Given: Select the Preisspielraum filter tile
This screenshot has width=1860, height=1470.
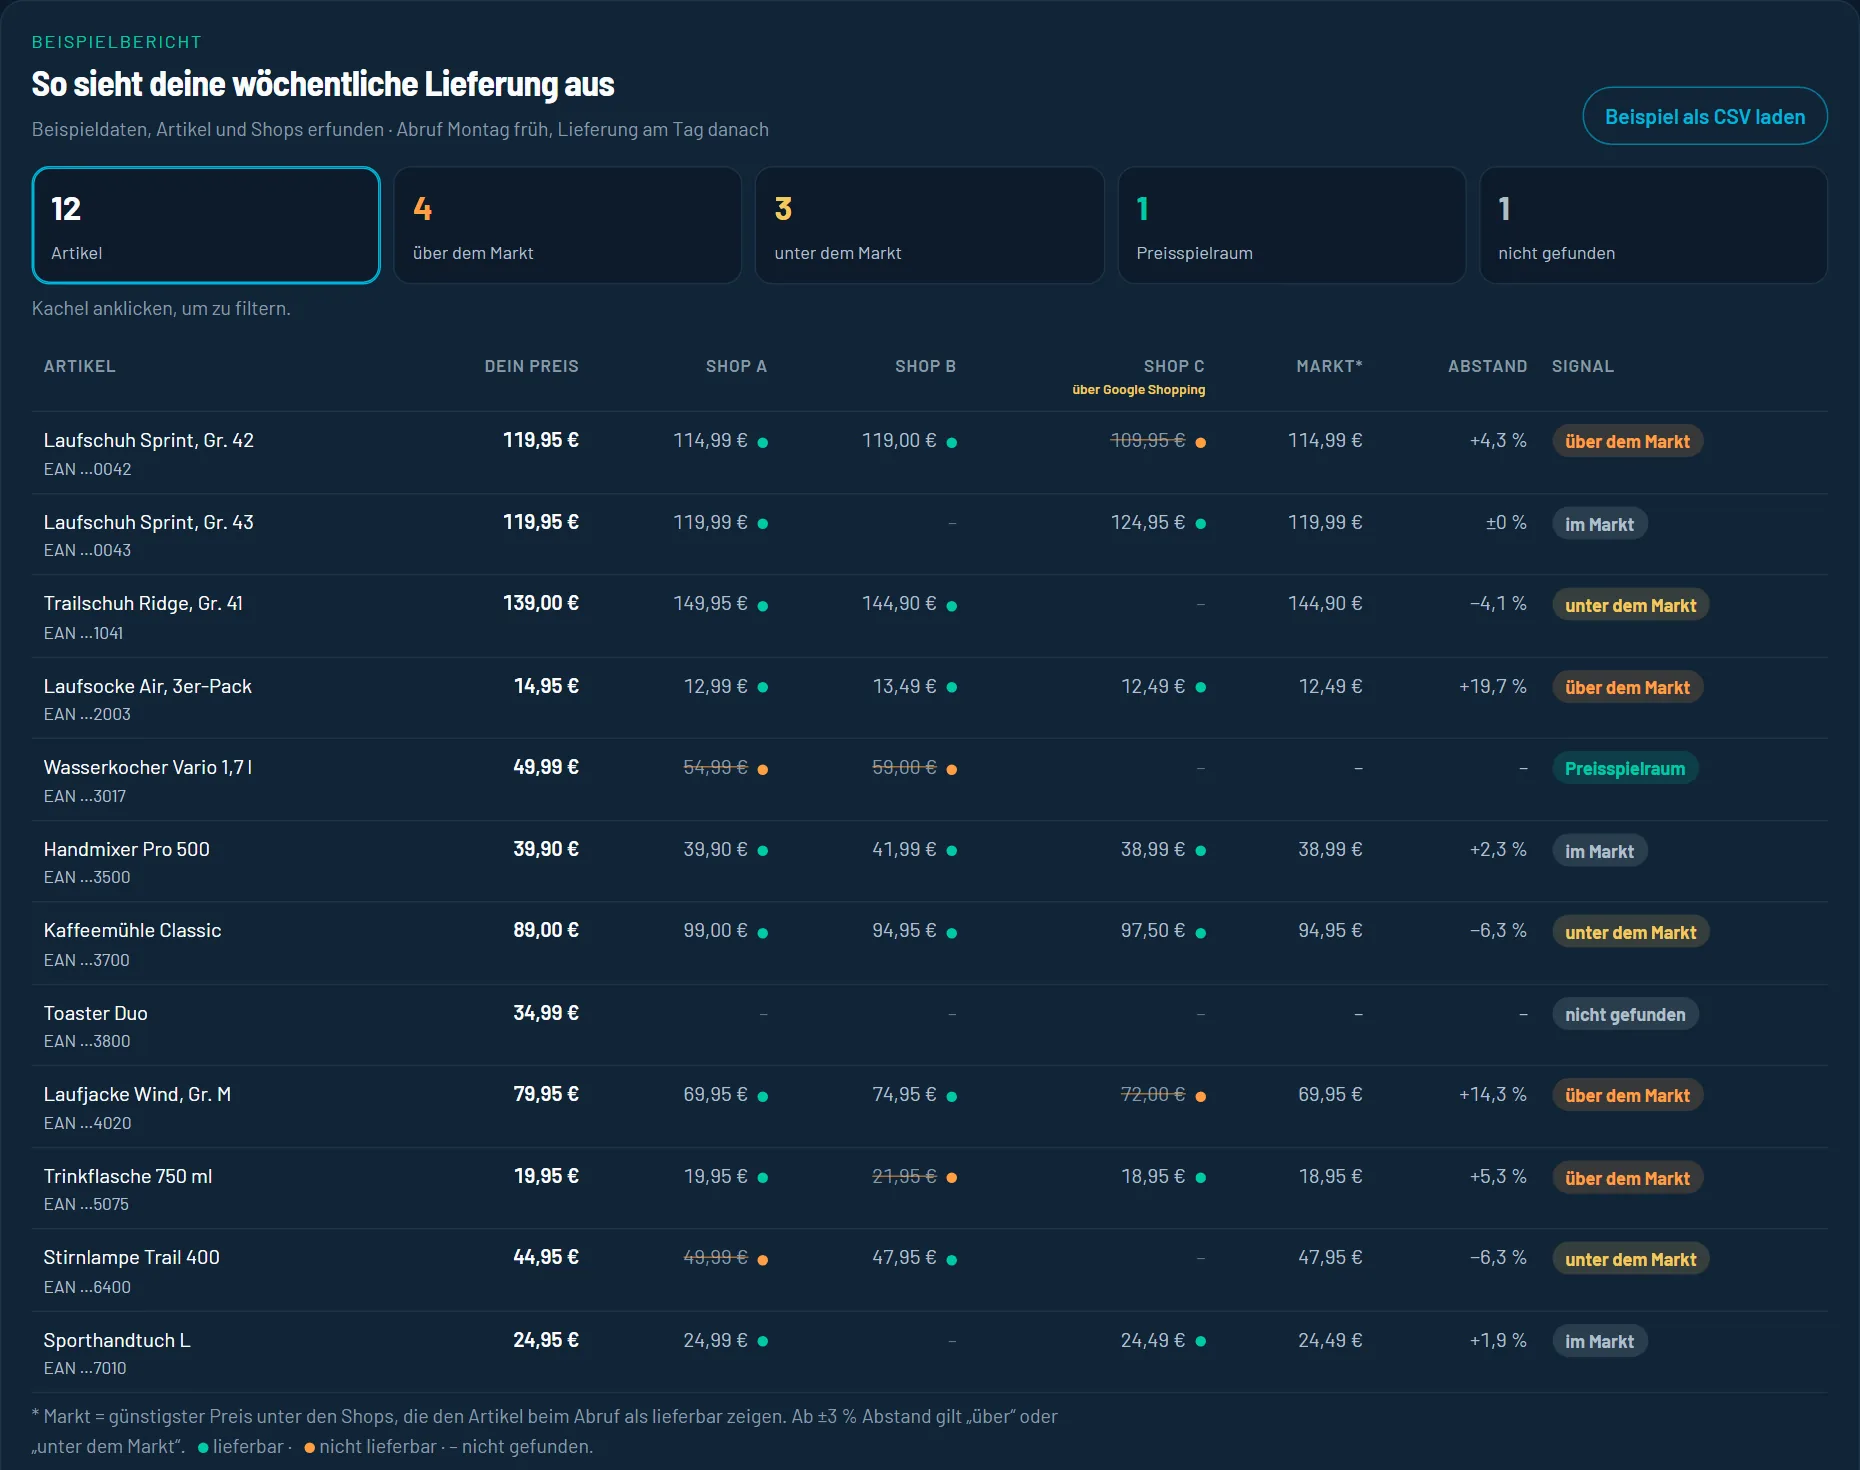Looking at the screenshot, I should coord(1291,225).
